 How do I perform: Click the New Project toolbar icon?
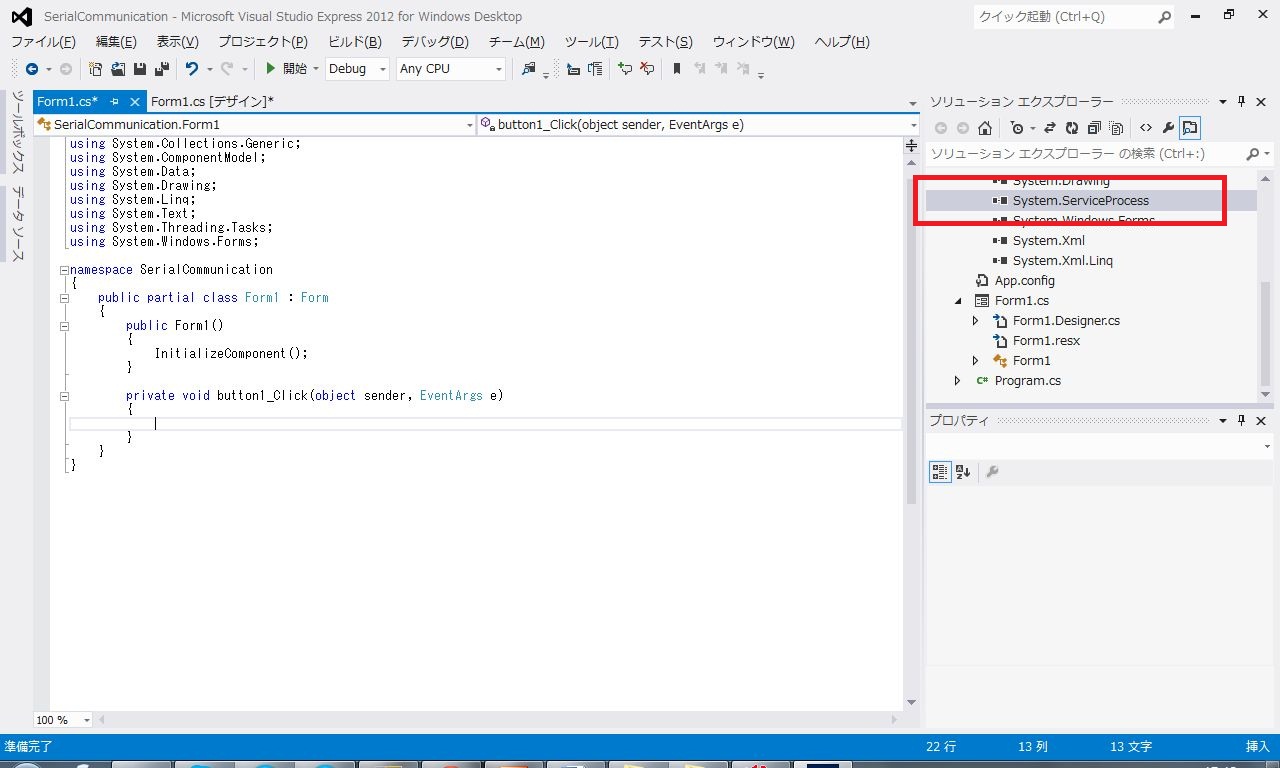pyautogui.click(x=96, y=69)
